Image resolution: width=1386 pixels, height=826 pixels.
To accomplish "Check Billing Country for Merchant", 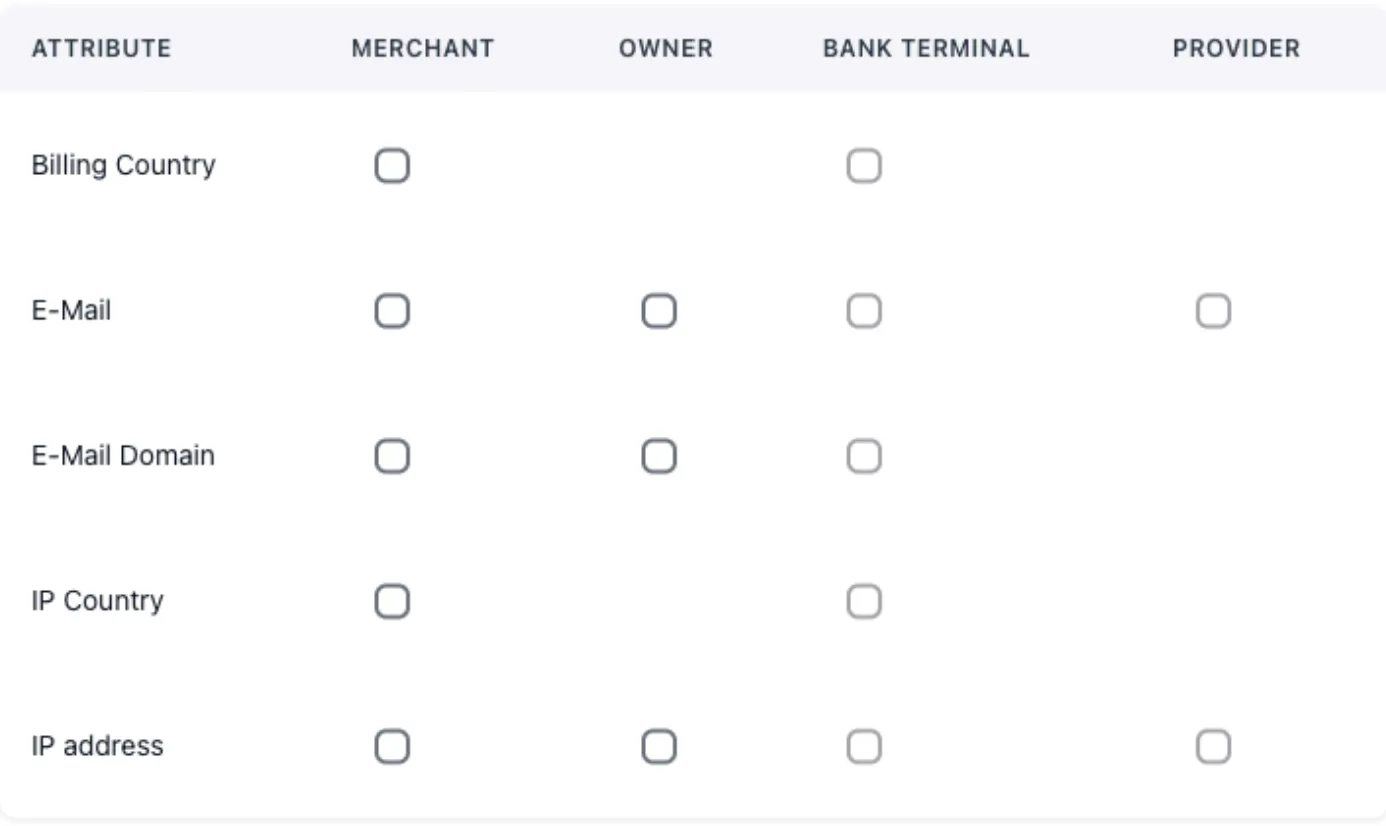I will [x=392, y=166].
